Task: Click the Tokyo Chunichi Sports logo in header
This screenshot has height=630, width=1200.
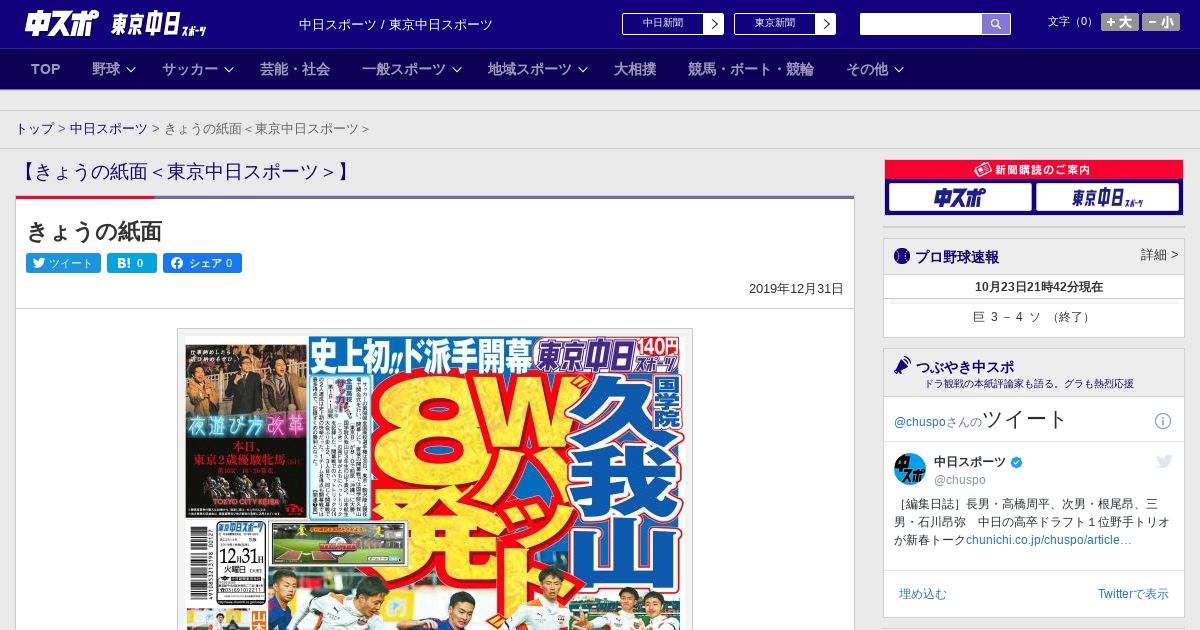Action: 159,24
